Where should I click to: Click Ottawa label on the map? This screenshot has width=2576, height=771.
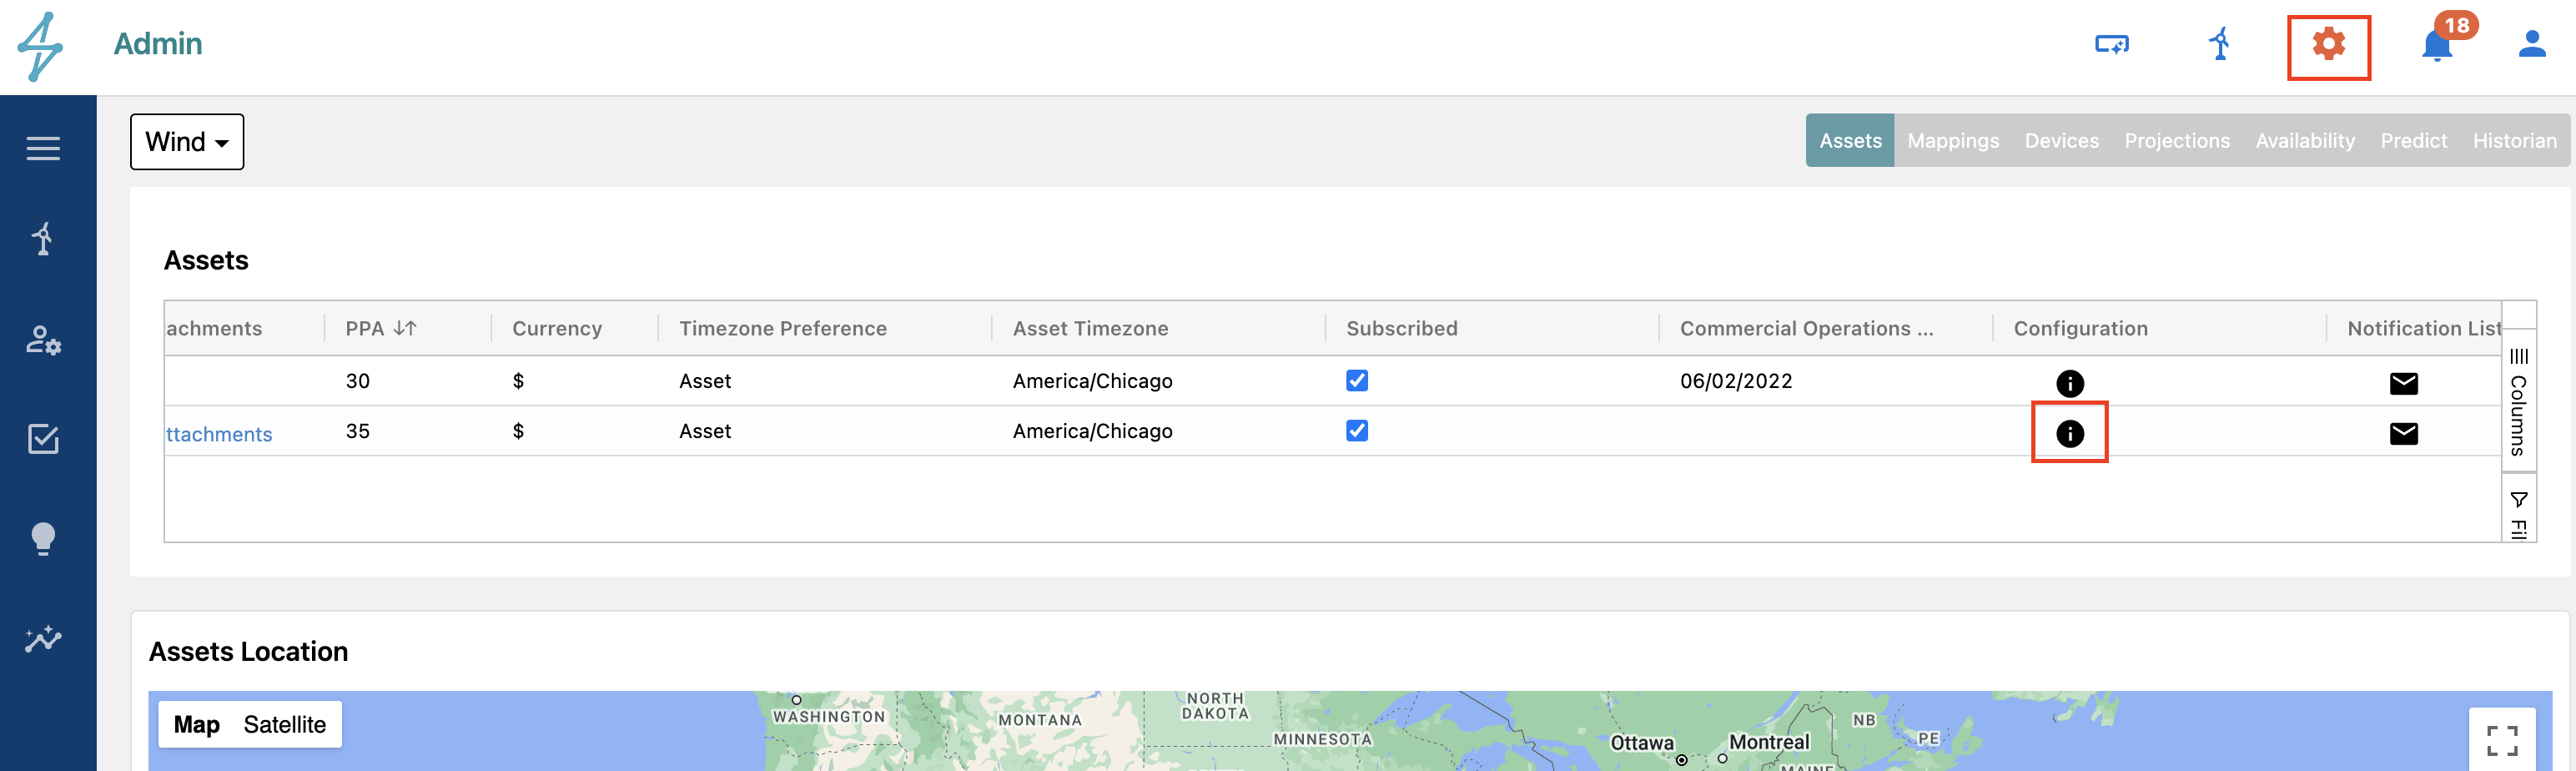point(1641,743)
